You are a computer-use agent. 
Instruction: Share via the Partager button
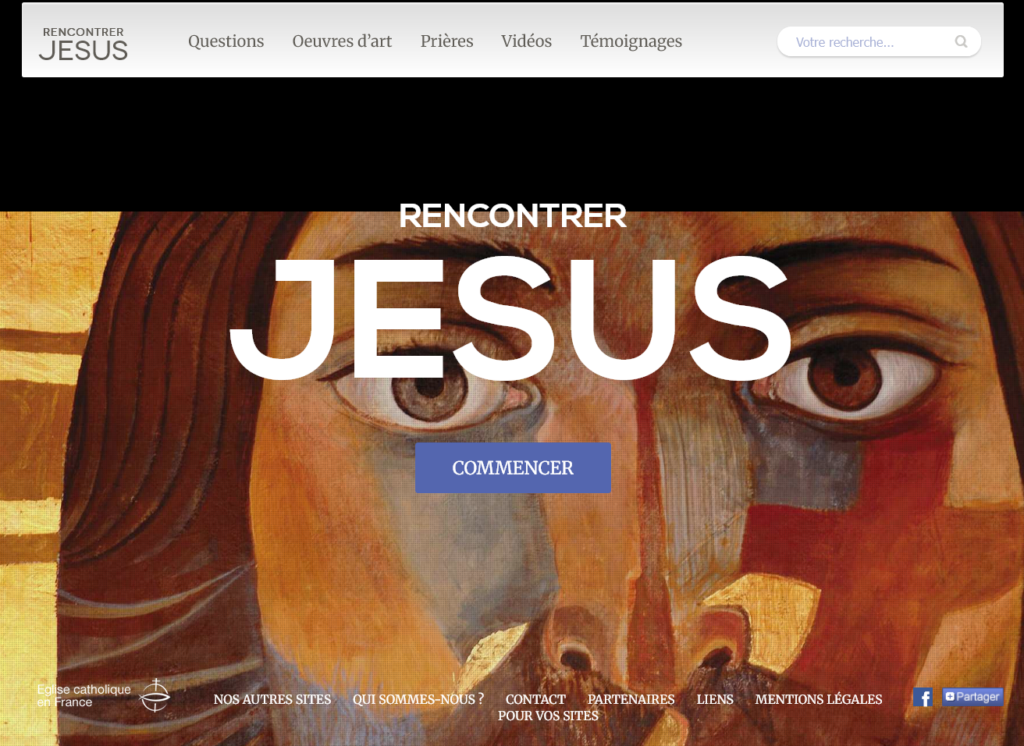click(972, 697)
